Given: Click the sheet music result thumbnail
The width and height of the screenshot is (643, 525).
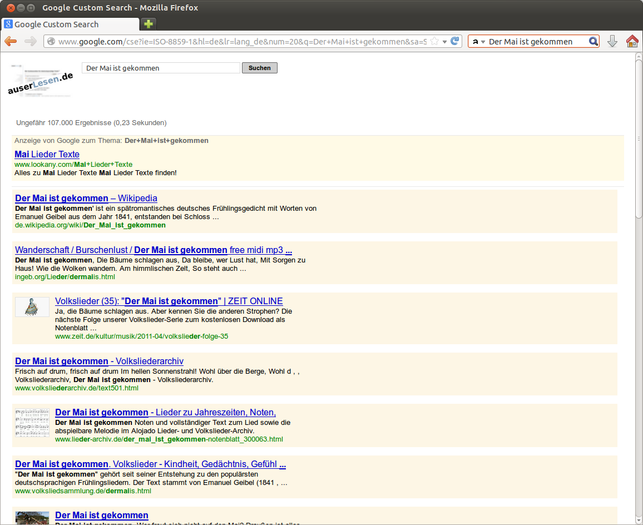Looking at the screenshot, I should click(x=32, y=422).
